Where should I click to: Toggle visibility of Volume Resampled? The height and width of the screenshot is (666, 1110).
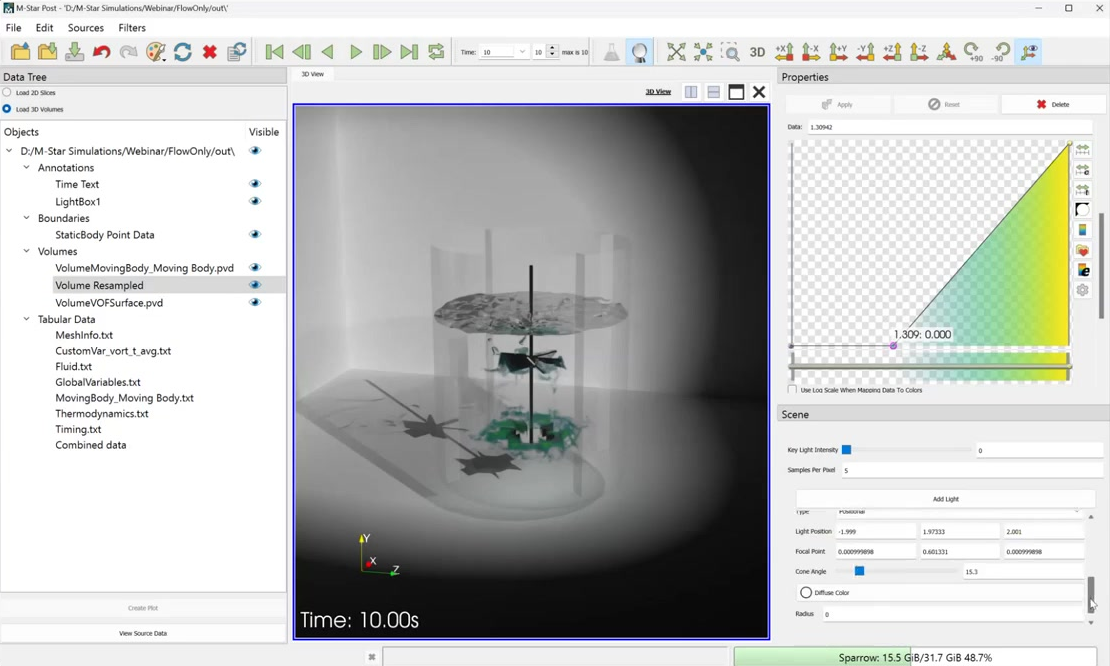coord(255,285)
